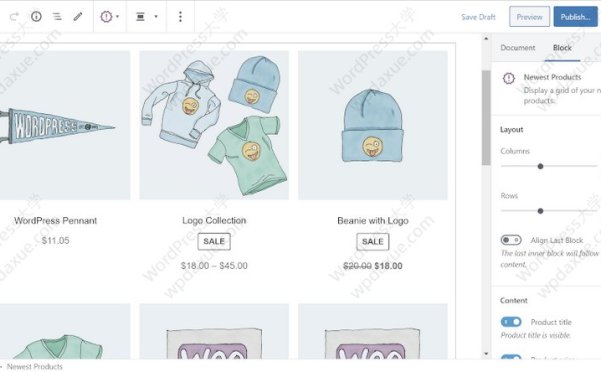Select the Beanie with Logo product image

pyautogui.click(x=373, y=125)
